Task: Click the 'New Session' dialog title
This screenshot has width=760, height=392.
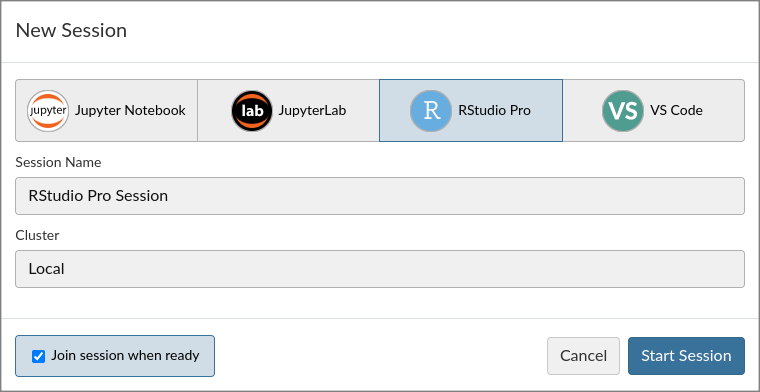Action: (71, 31)
